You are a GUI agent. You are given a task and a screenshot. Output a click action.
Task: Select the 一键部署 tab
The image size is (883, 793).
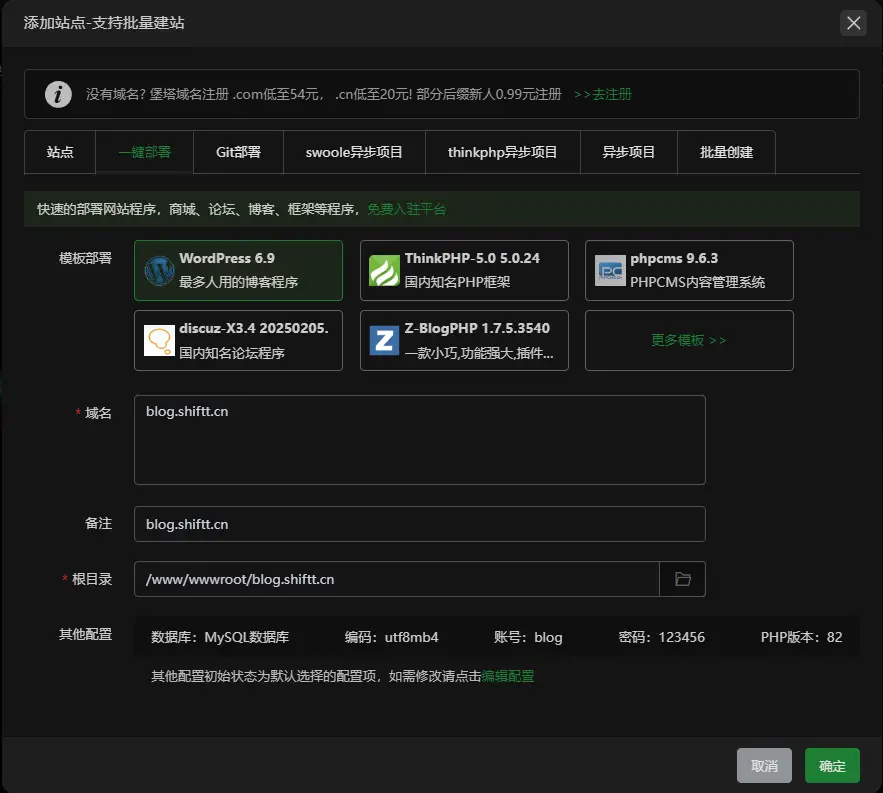(145, 152)
